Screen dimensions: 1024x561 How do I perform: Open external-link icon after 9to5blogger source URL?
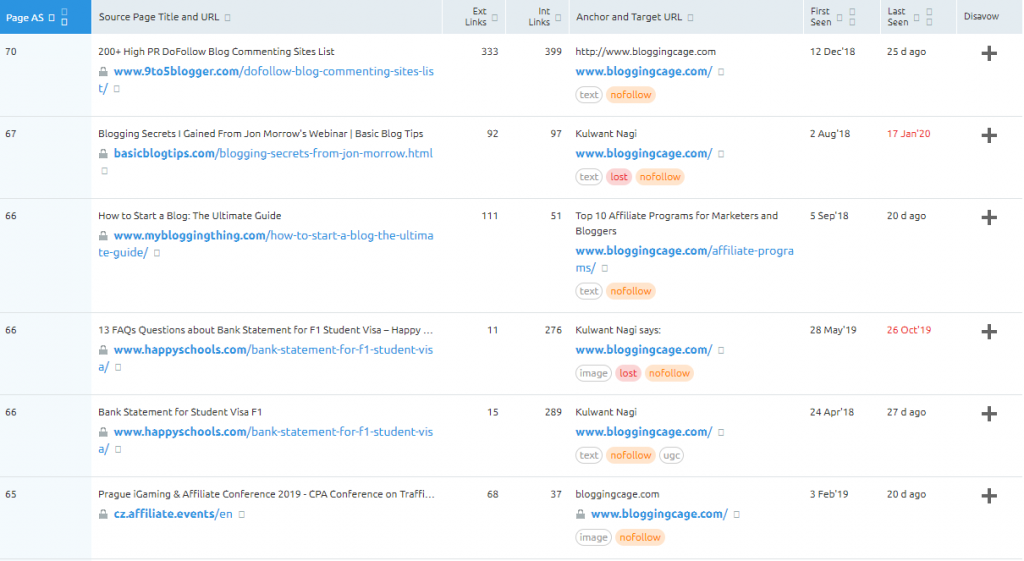click(117, 89)
